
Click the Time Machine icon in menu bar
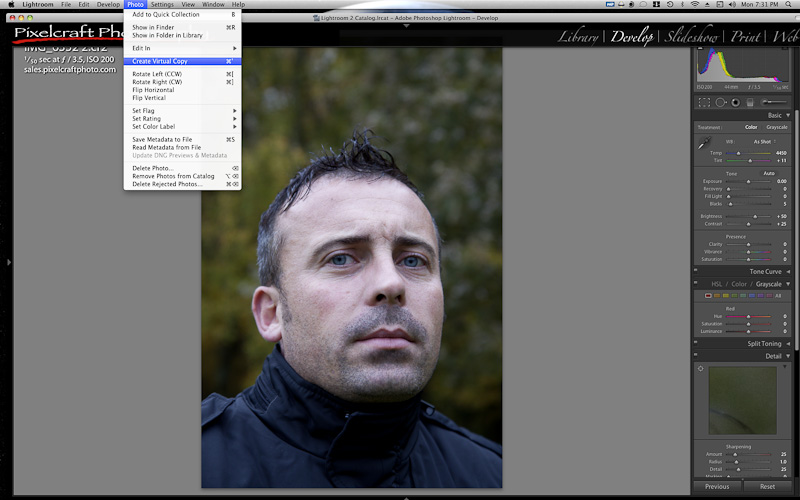670,4
